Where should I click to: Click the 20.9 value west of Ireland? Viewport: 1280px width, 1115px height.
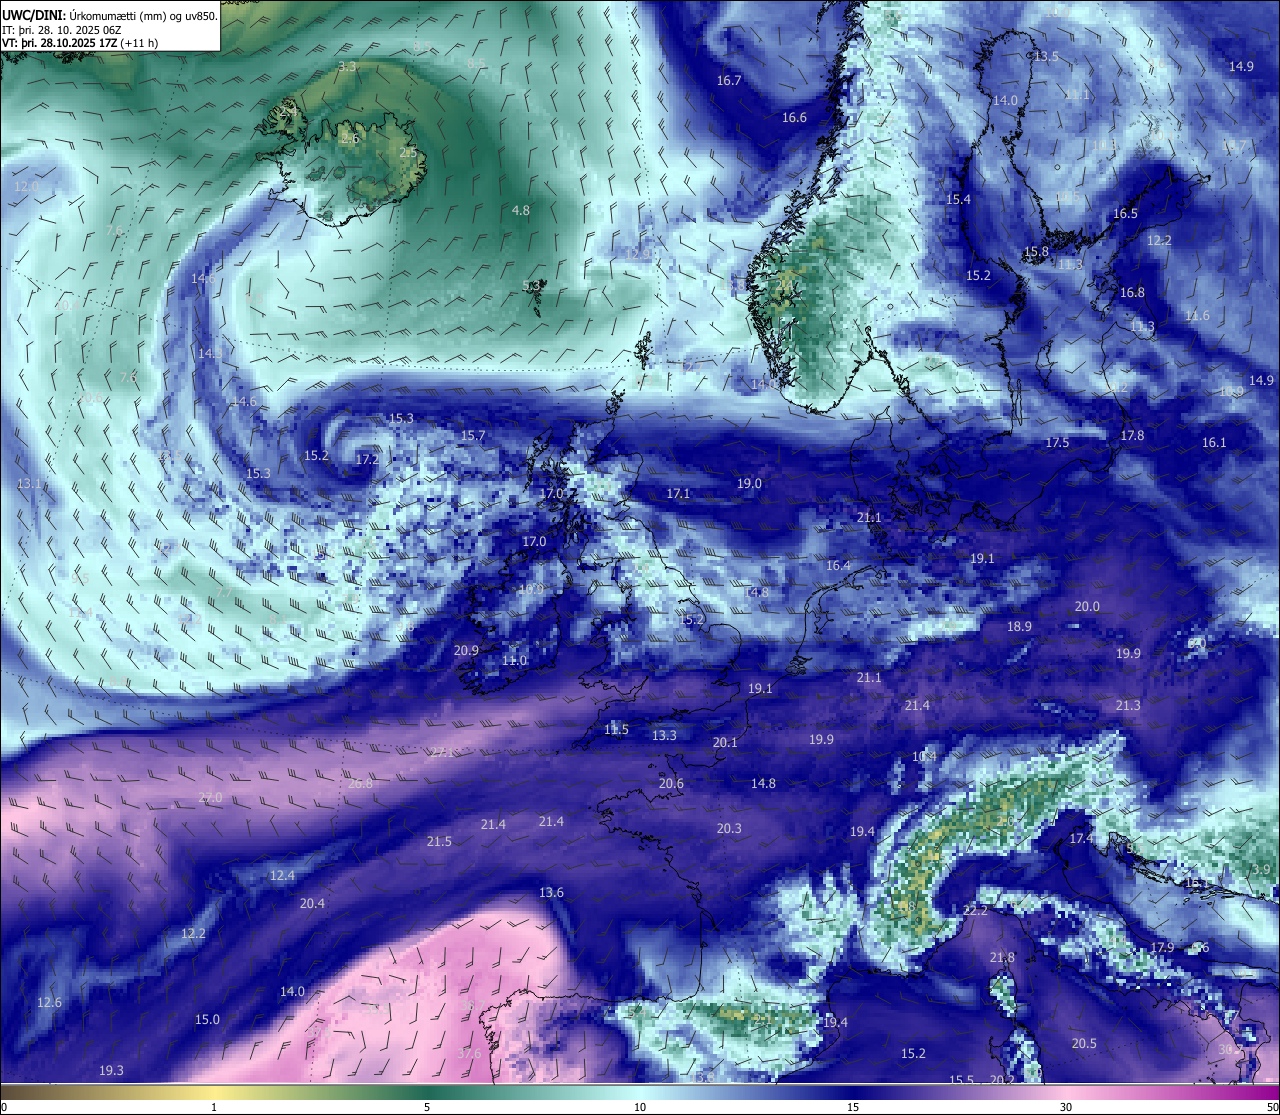466,651
